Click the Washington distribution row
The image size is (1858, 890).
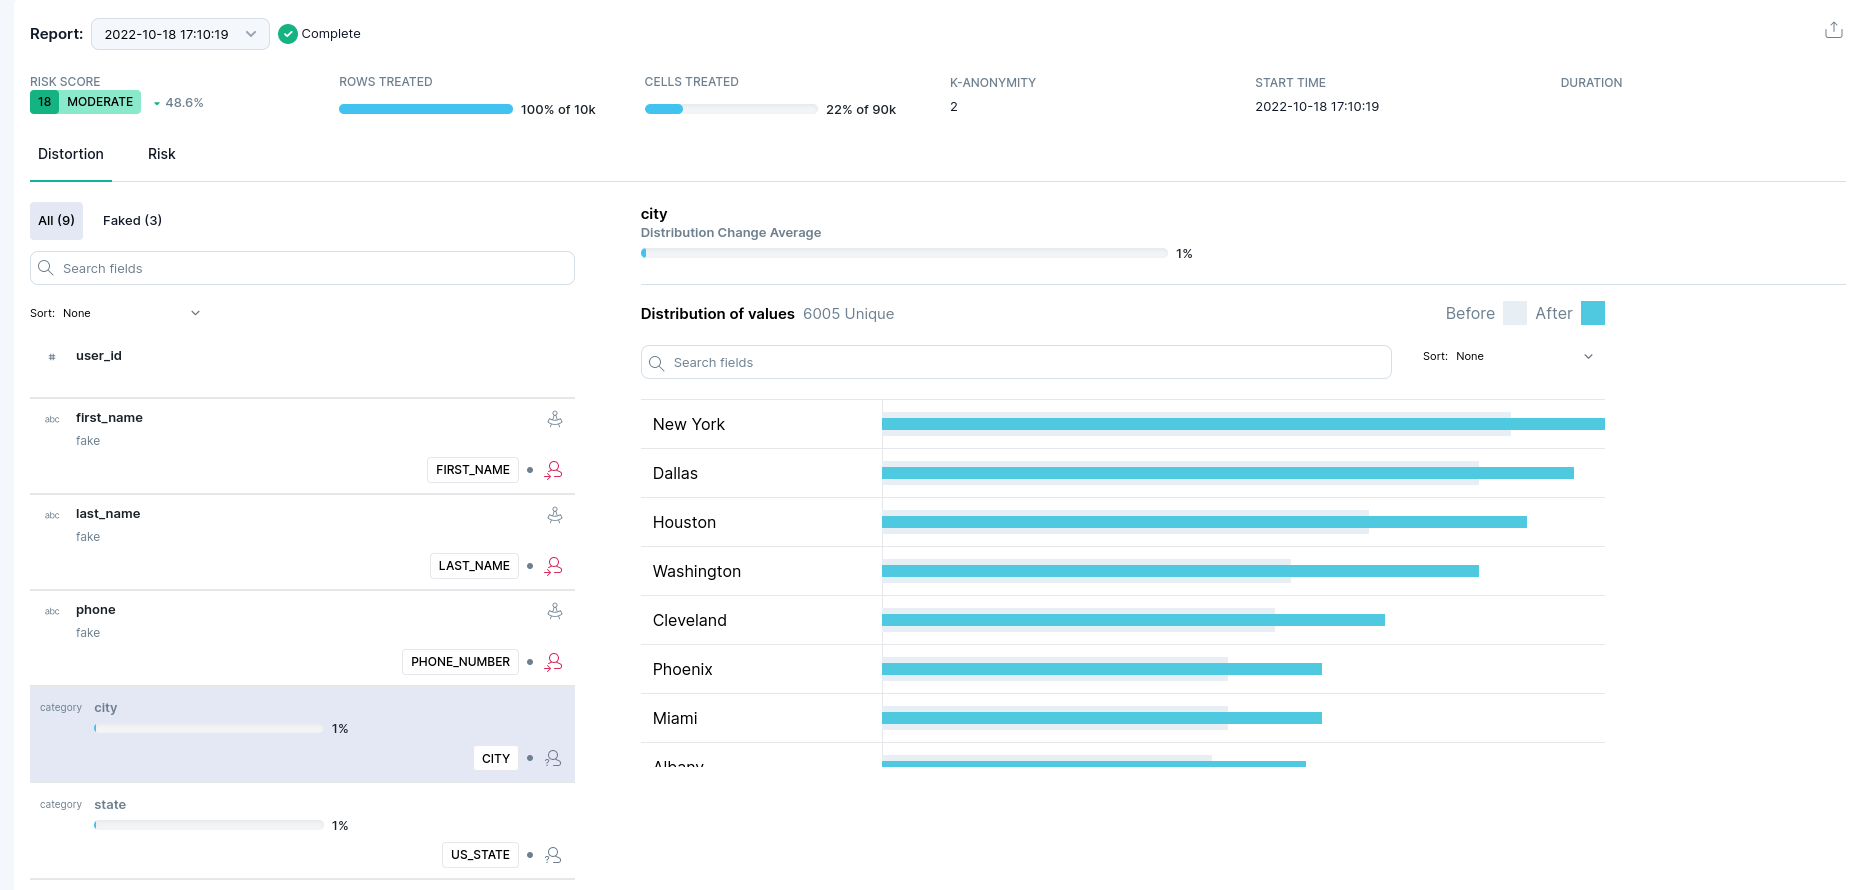coord(1123,571)
